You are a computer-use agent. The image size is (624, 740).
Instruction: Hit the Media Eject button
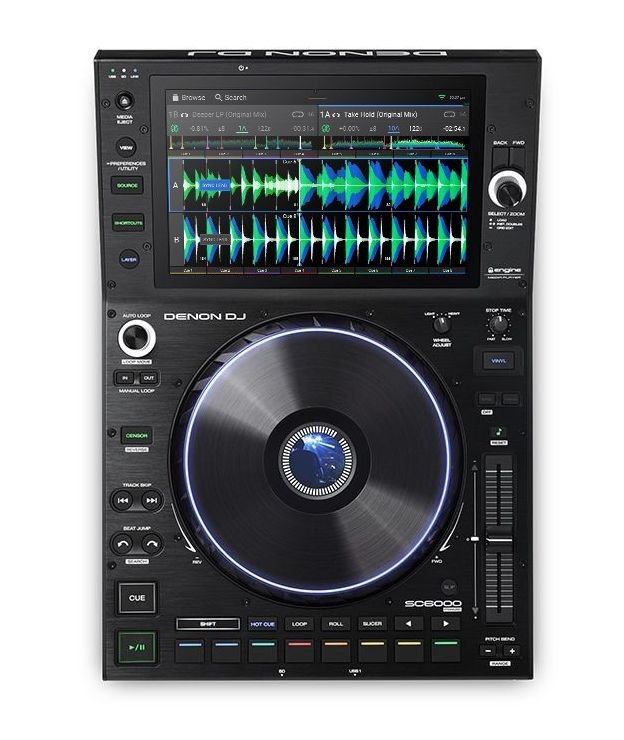pos(125,101)
